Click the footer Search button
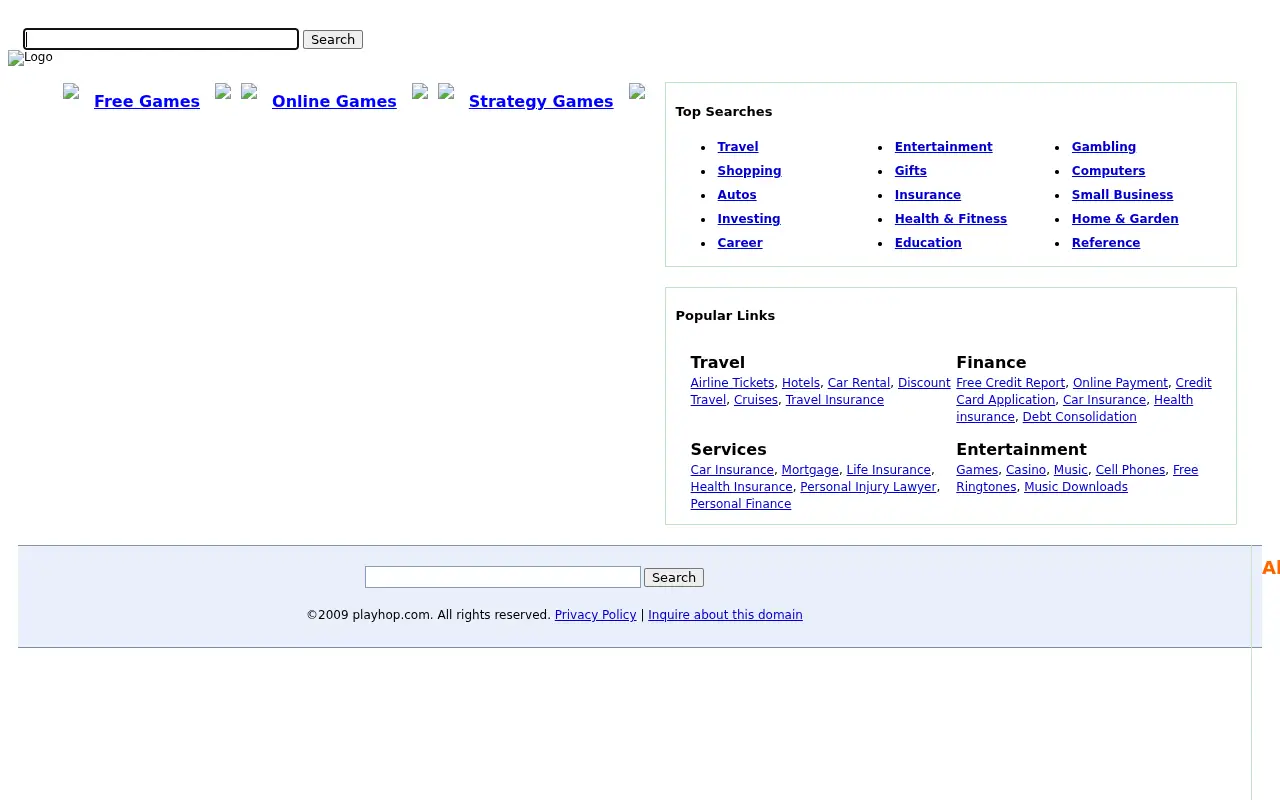1280x800 pixels. (674, 578)
